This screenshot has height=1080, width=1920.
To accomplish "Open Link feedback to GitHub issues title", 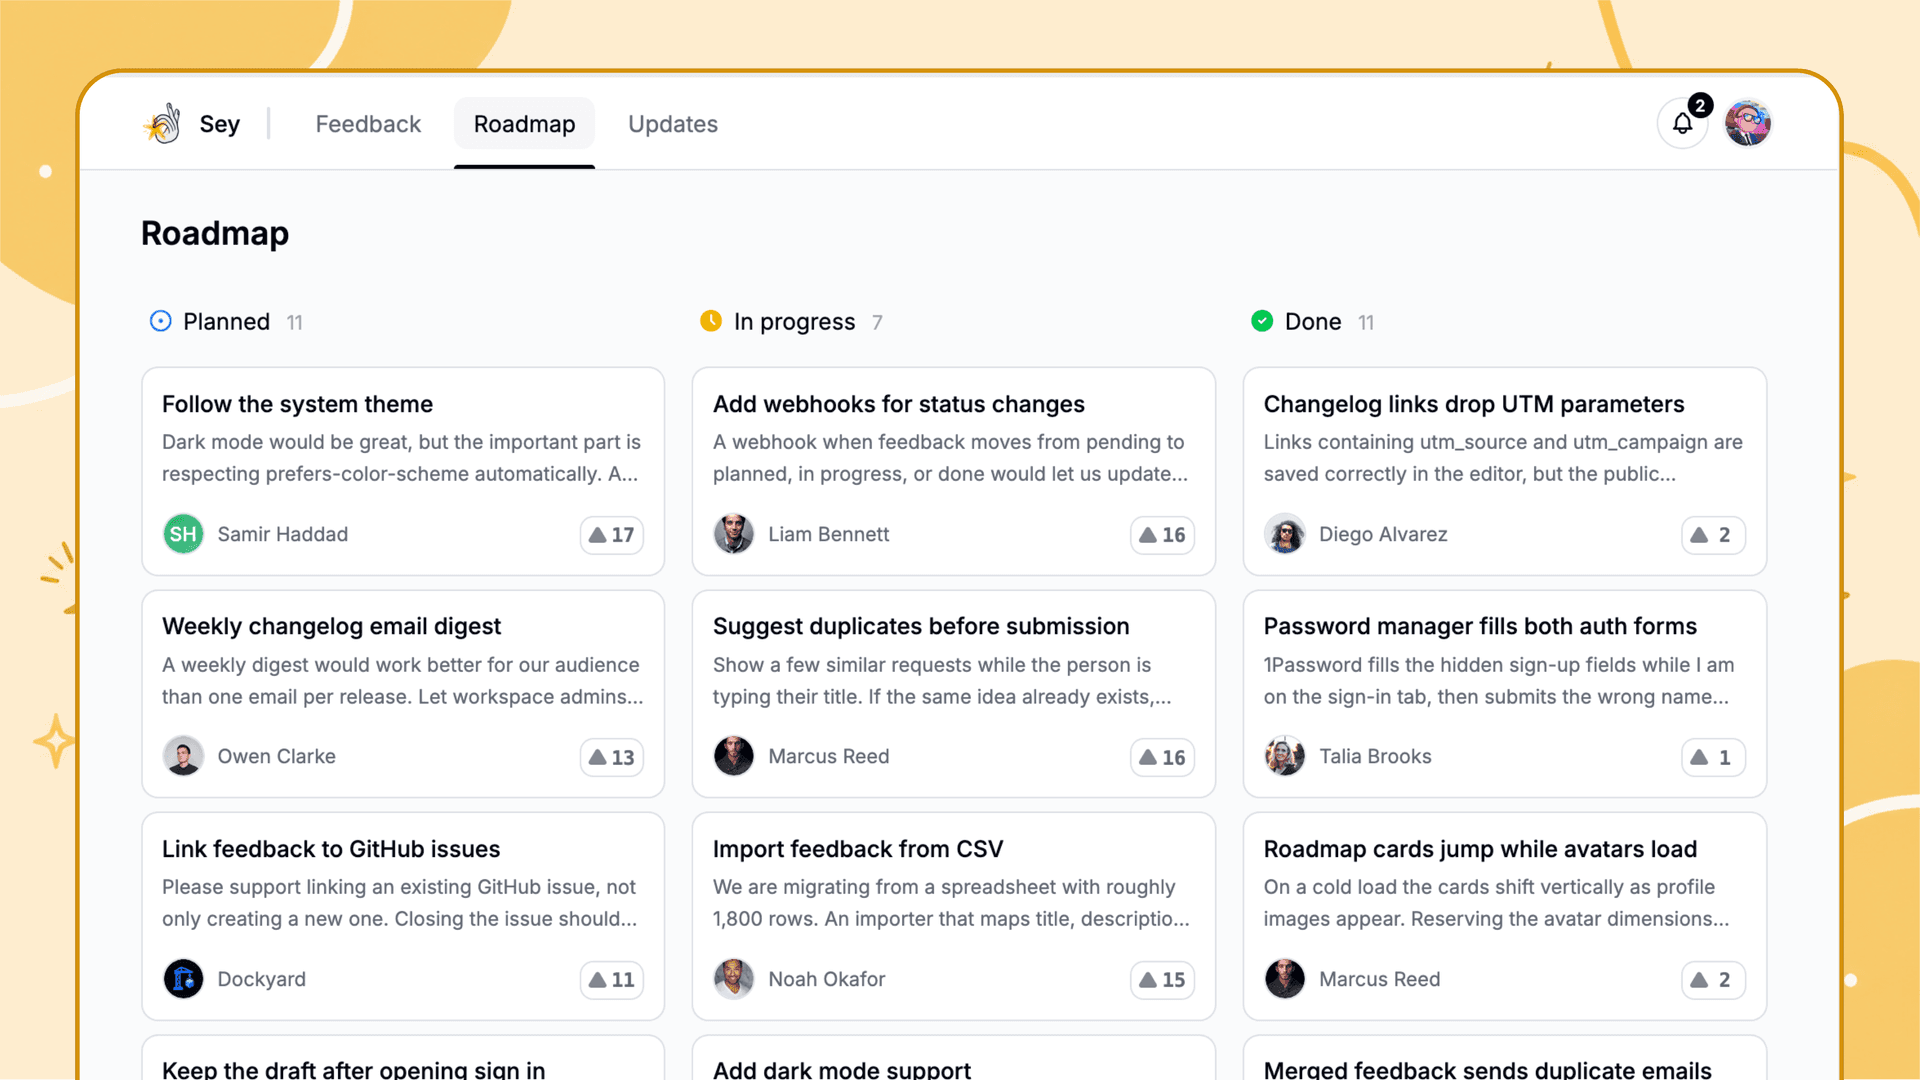I will [331, 849].
